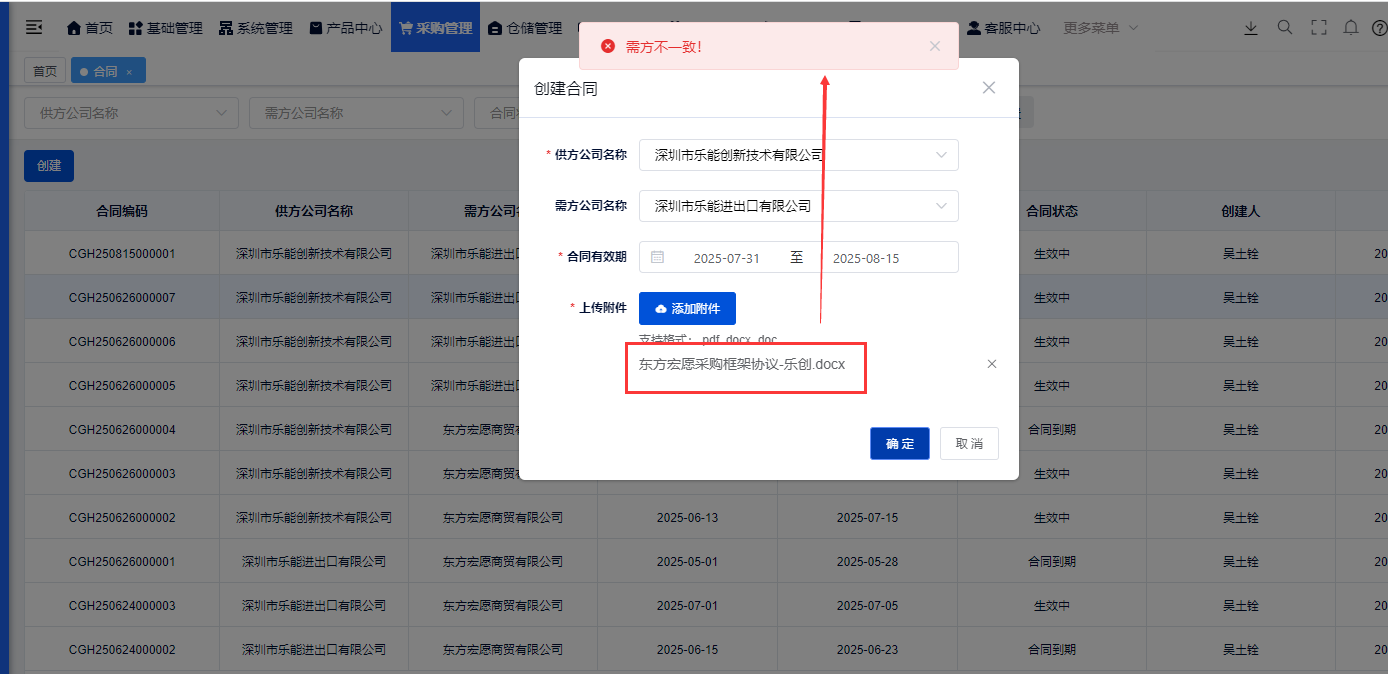Remove attachment 东方宏愿采购框架协议-乐创.docx

coord(991,363)
